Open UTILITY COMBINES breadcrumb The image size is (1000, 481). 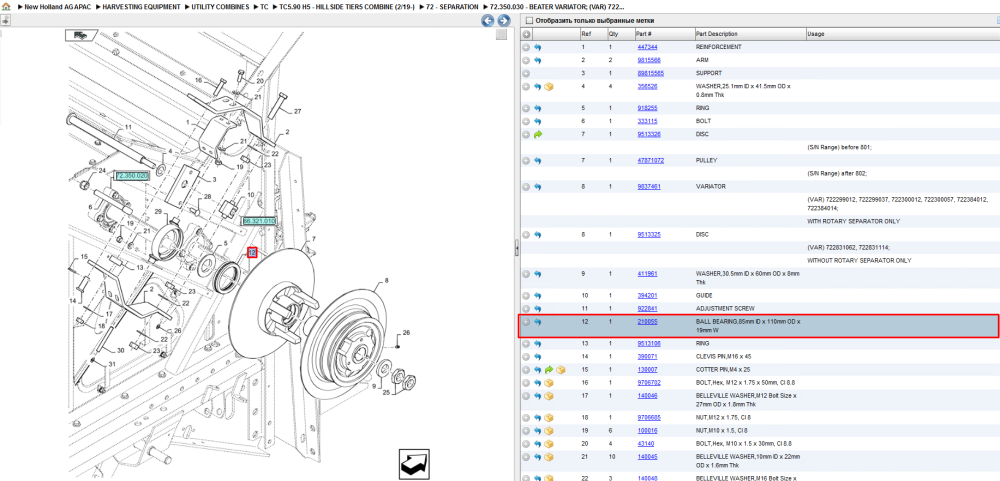click(x=221, y=6)
